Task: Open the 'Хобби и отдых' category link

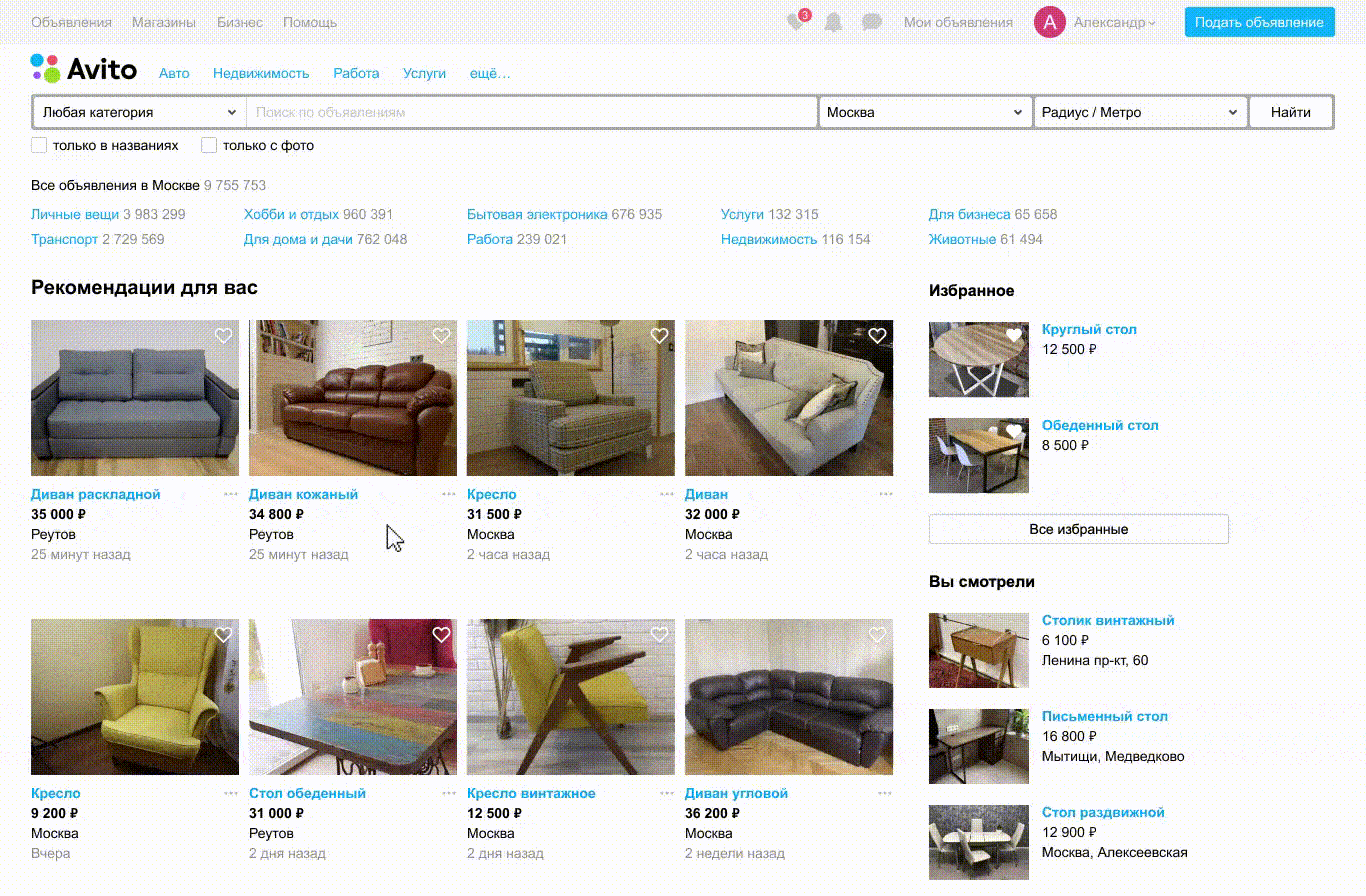Action: pos(291,214)
